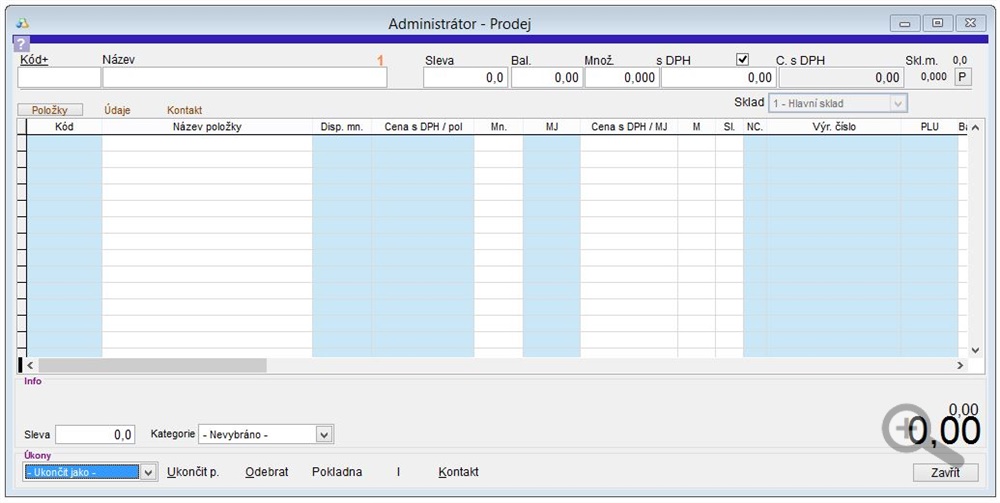This screenshot has width=1000, height=503.
Task: Click the Název položky column header
Action: pos(207,127)
